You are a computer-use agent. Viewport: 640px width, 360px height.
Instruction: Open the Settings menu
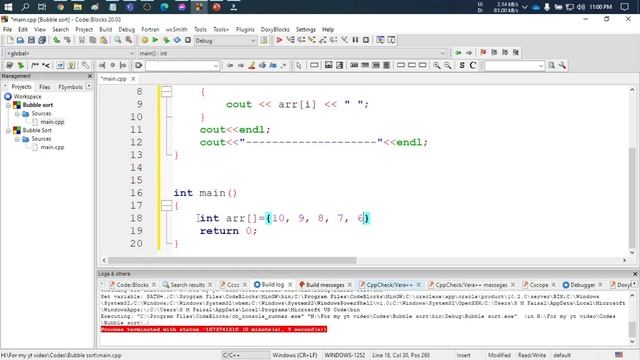pos(306,29)
